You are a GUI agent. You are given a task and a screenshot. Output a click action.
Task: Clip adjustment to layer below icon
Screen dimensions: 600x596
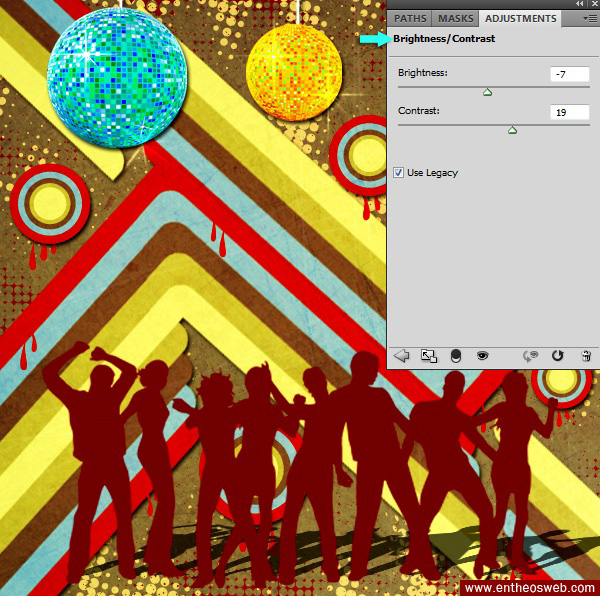(x=456, y=356)
